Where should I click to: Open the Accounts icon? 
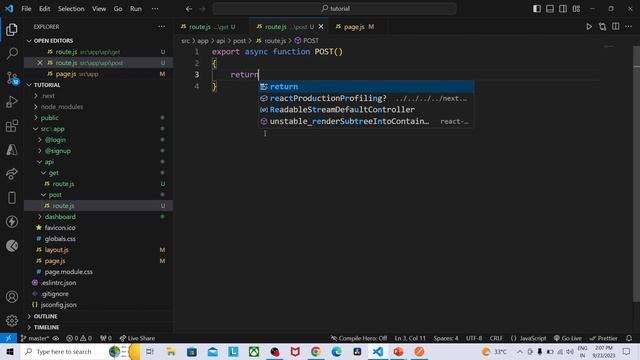[x=12, y=297]
